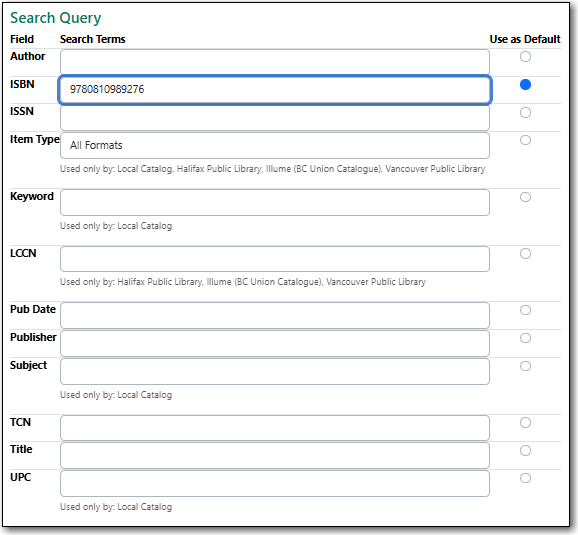Set Title as default search field
This screenshot has height=535, width=578.
(525, 450)
